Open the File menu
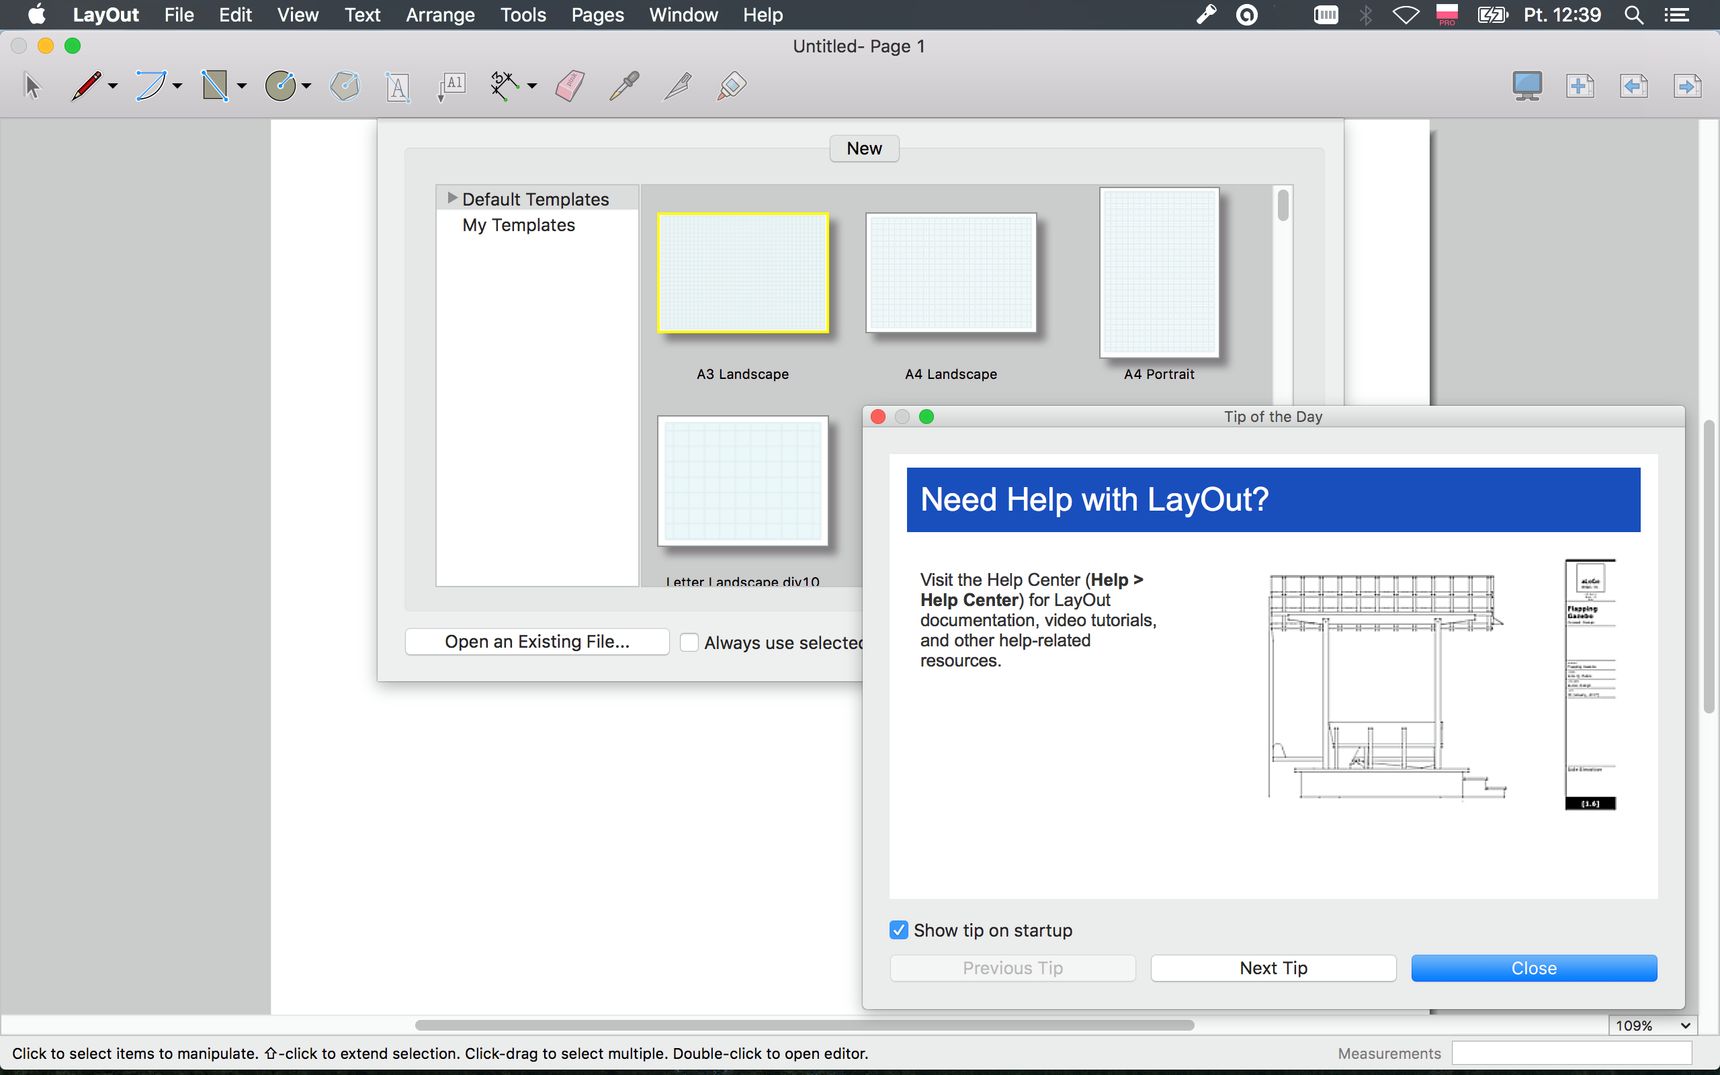This screenshot has height=1075, width=1720. [179, 15]
